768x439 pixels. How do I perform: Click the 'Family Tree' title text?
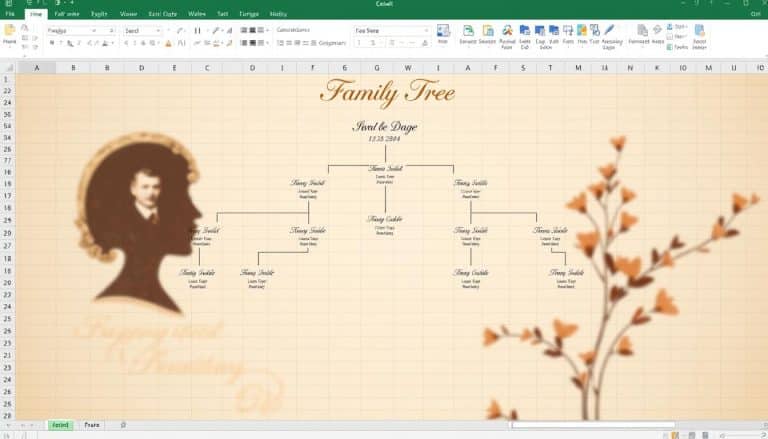point(387,92)
